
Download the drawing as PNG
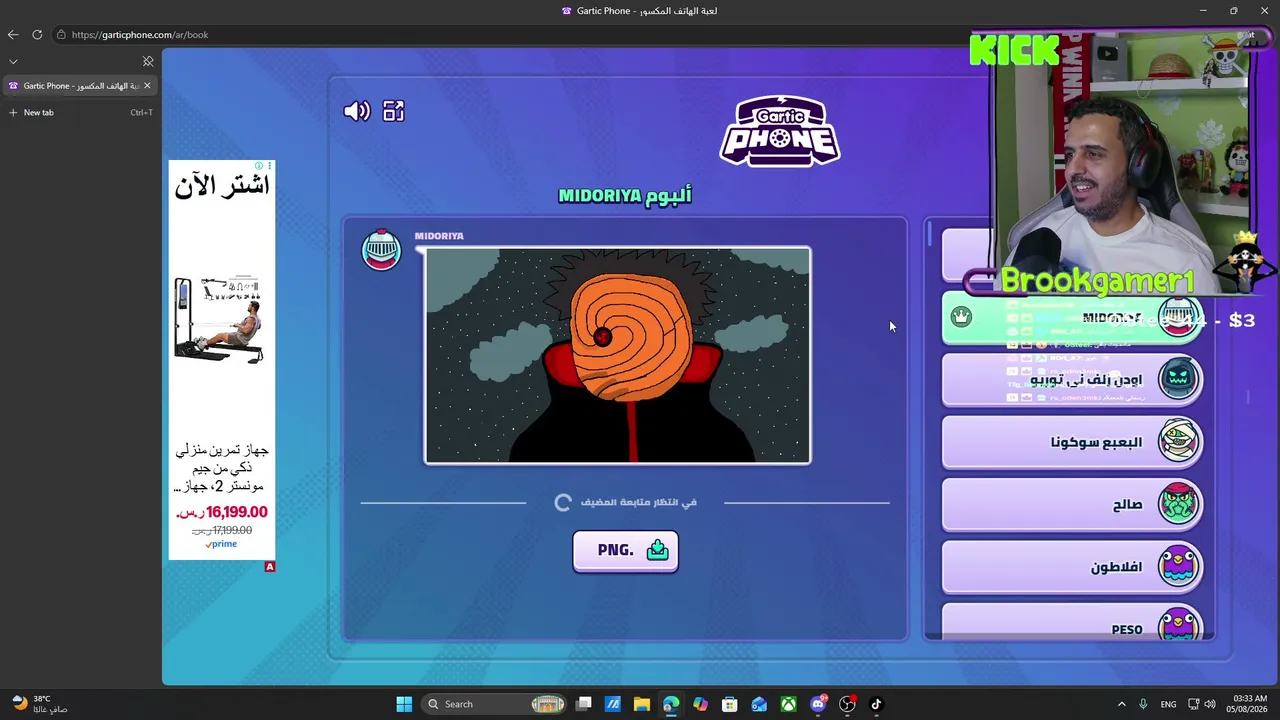[625, 551]
